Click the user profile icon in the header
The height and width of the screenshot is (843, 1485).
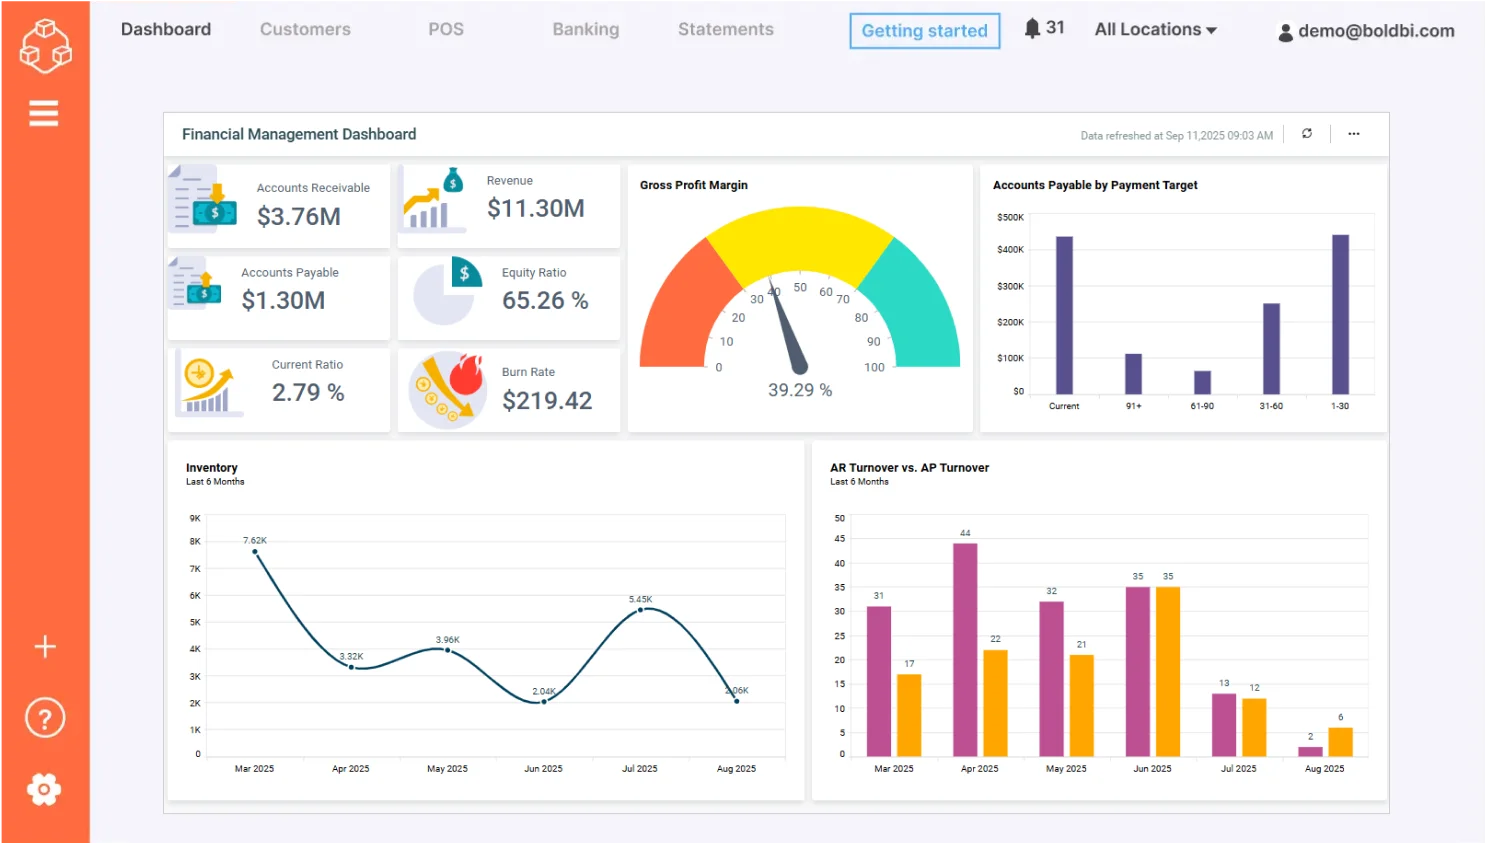coord(1285,31)
